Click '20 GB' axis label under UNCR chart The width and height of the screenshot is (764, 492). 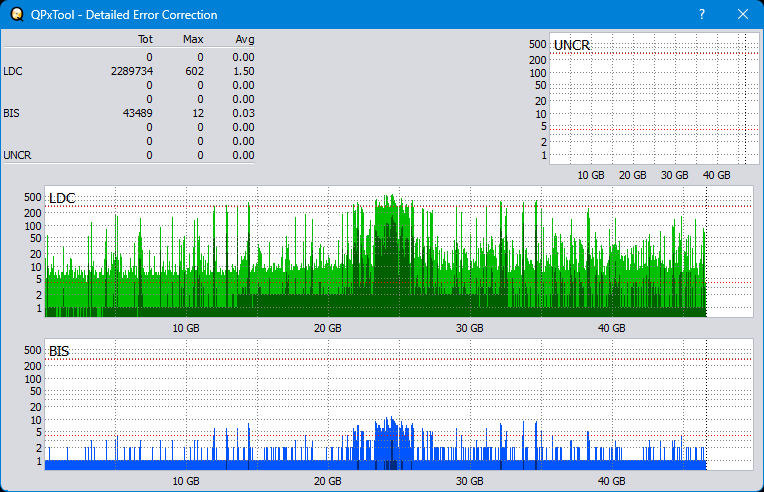pyautogui.click(x=632, y=175)
